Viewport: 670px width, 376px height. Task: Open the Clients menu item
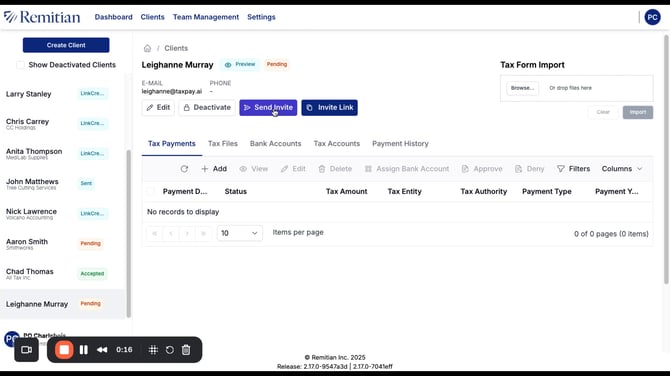[153, 17]
